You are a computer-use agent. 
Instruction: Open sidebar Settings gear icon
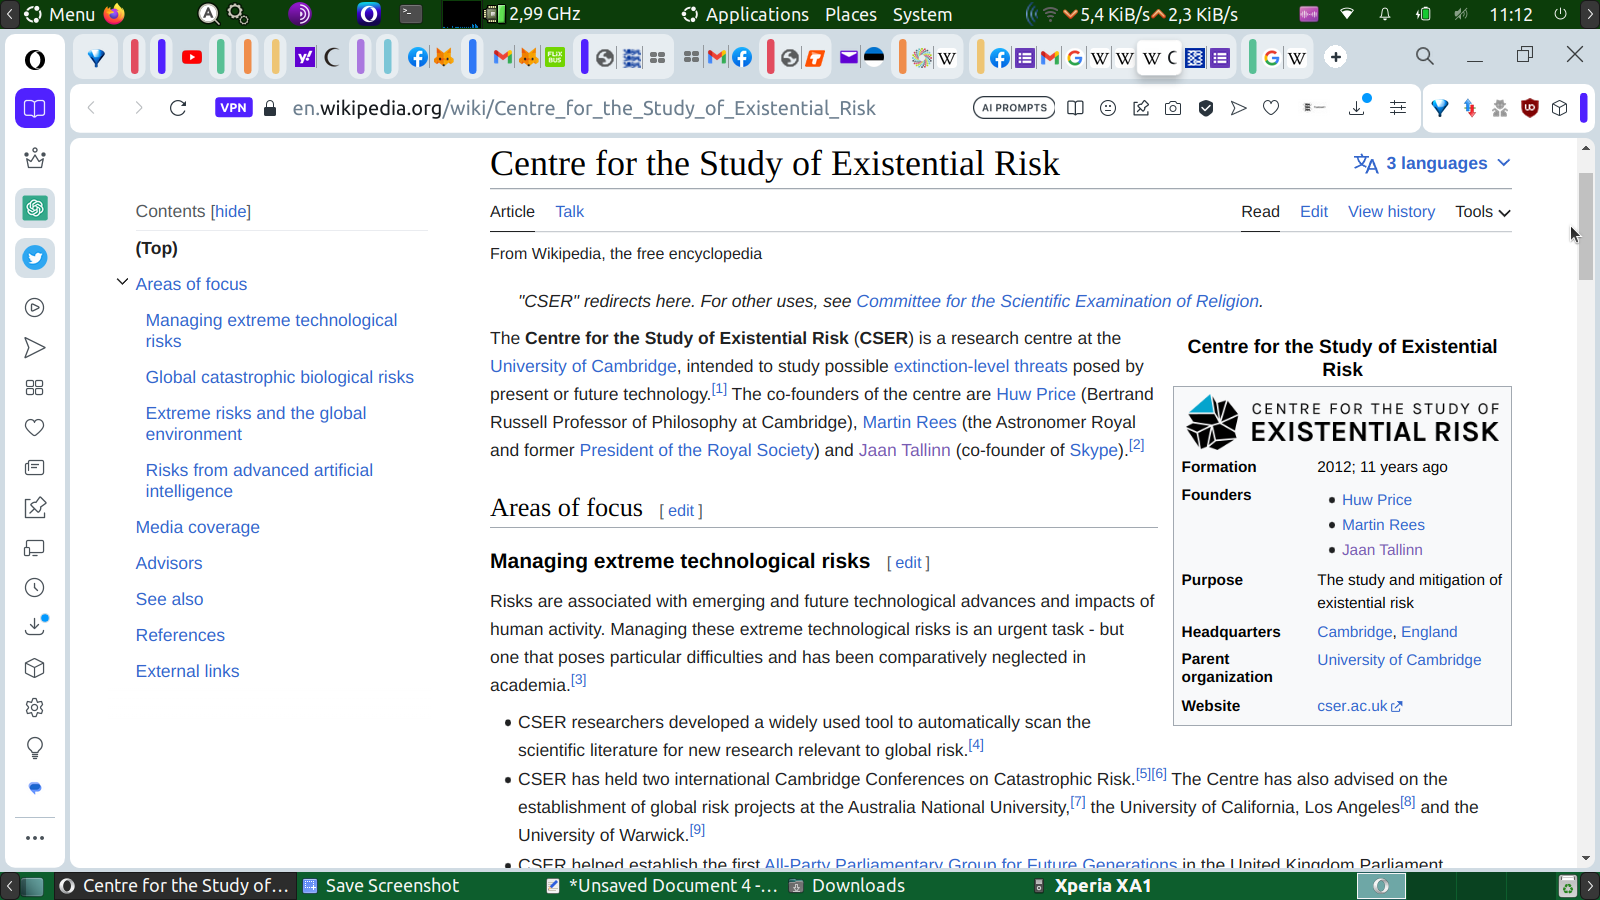(x=35, y=708)
